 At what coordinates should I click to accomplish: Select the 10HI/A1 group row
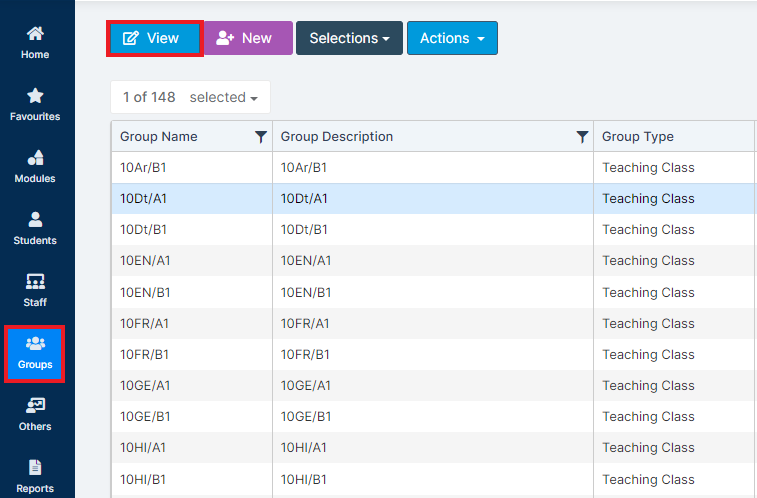[434, 448]
